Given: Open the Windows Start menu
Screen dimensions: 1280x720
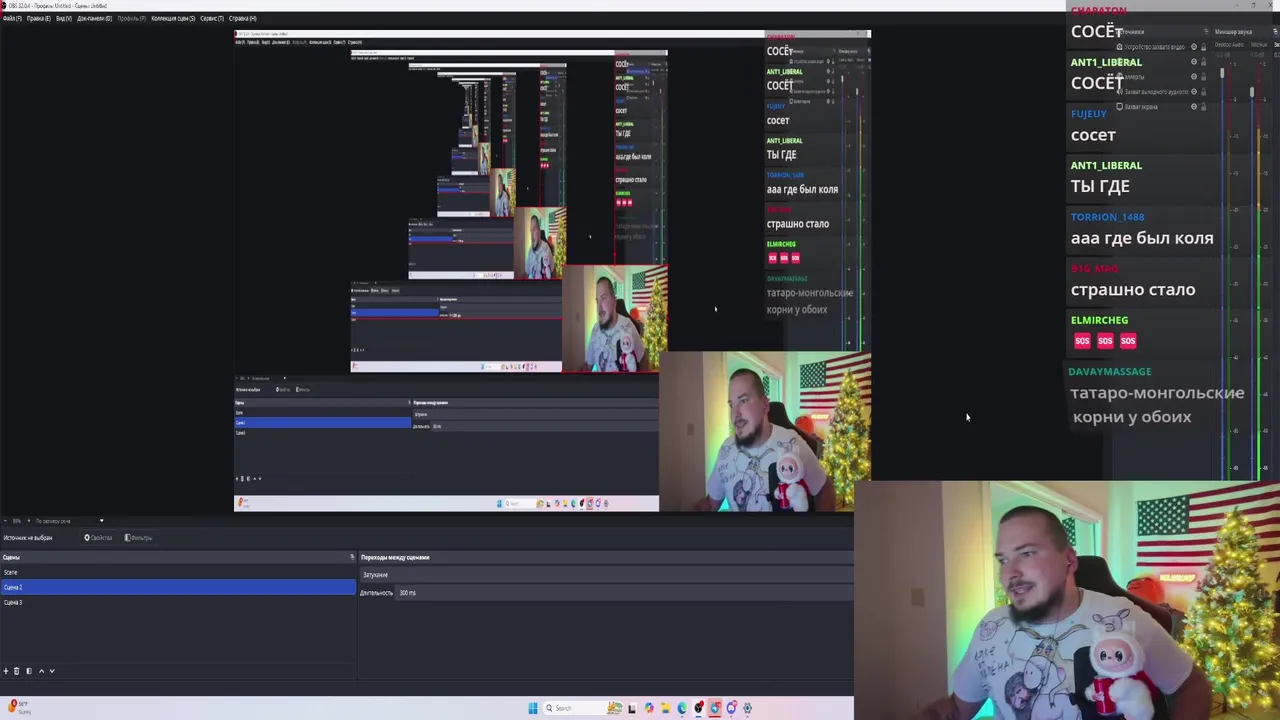Looking at the screenshot, I should [x=533, y=708].
